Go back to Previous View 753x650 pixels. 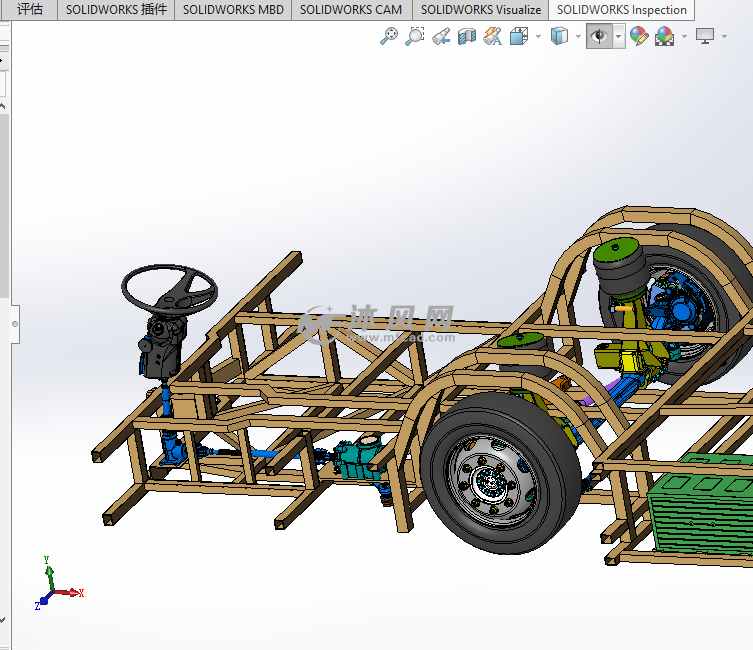point(441,37)
